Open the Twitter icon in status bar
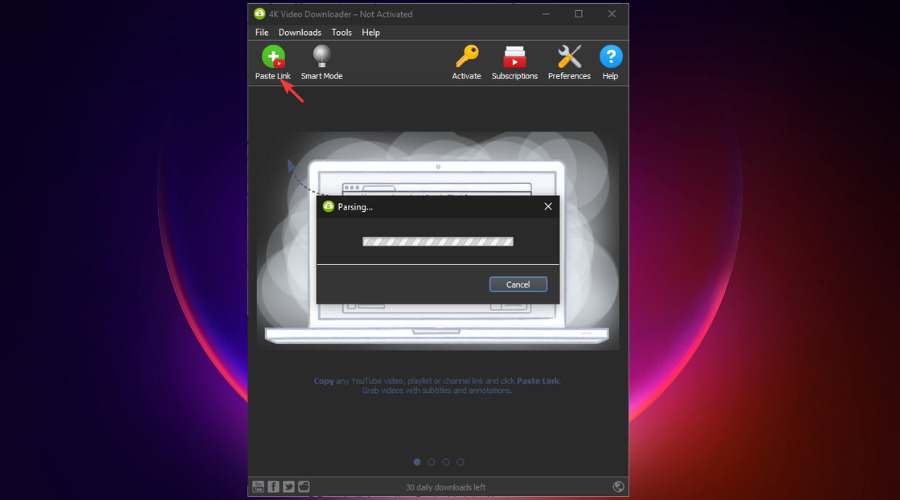 coord(288,487)
